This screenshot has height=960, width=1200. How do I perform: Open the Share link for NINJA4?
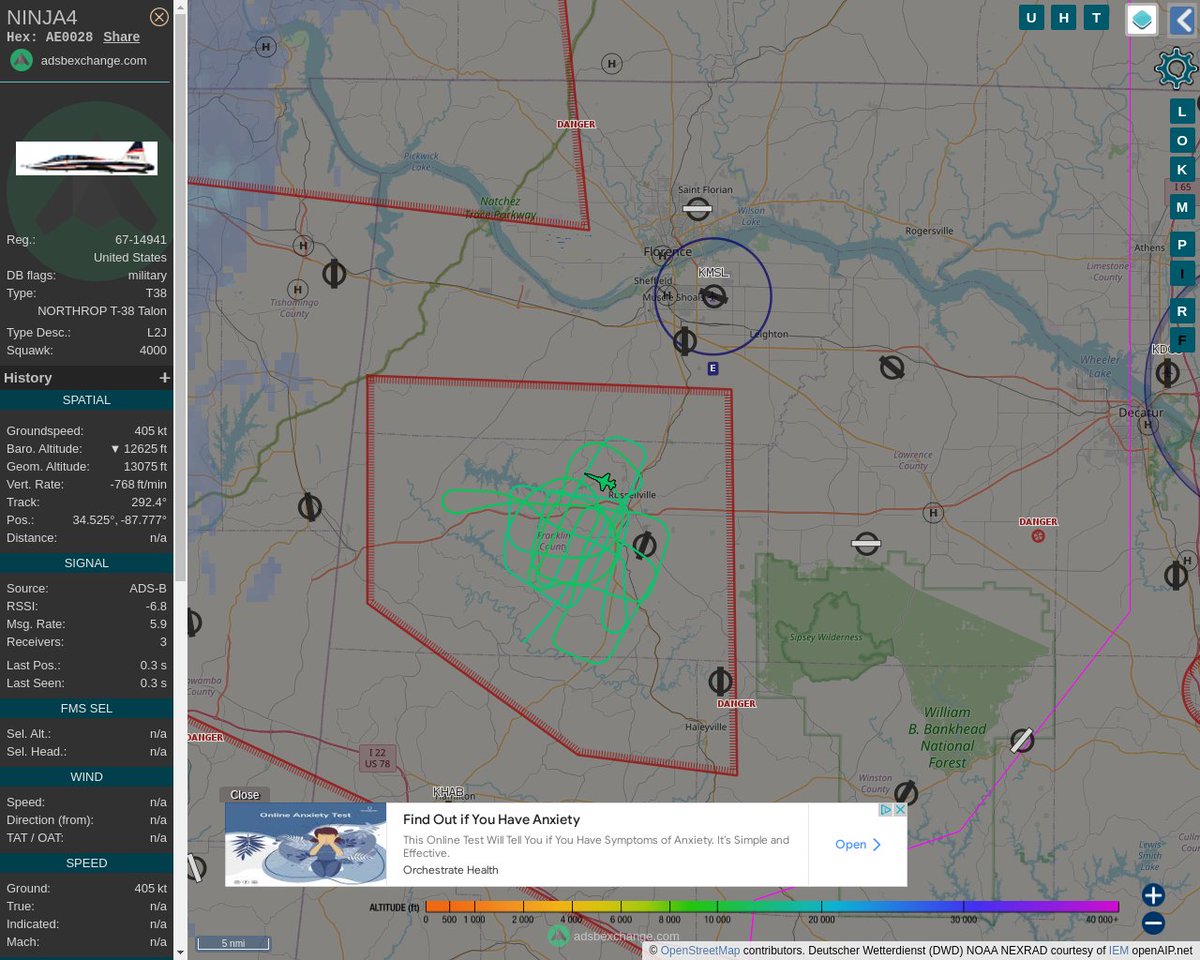point(121,36)
